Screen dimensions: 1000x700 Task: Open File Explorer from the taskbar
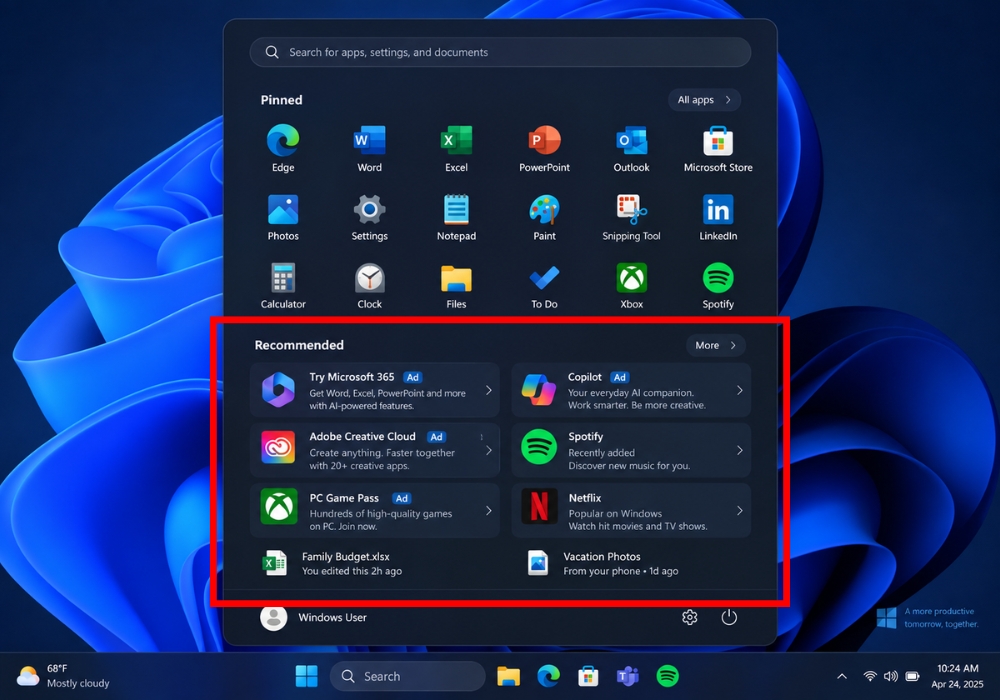click(x=508, y=676)
